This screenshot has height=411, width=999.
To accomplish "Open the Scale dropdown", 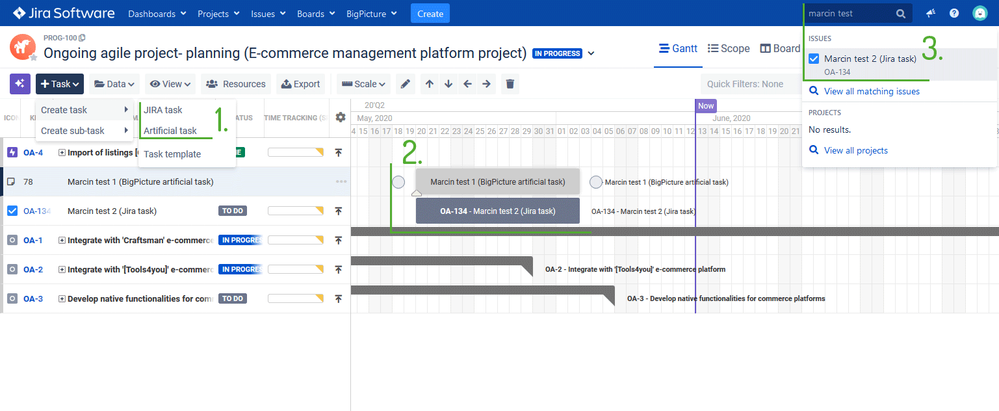I will pyautogui.click(x=364, y=84).
